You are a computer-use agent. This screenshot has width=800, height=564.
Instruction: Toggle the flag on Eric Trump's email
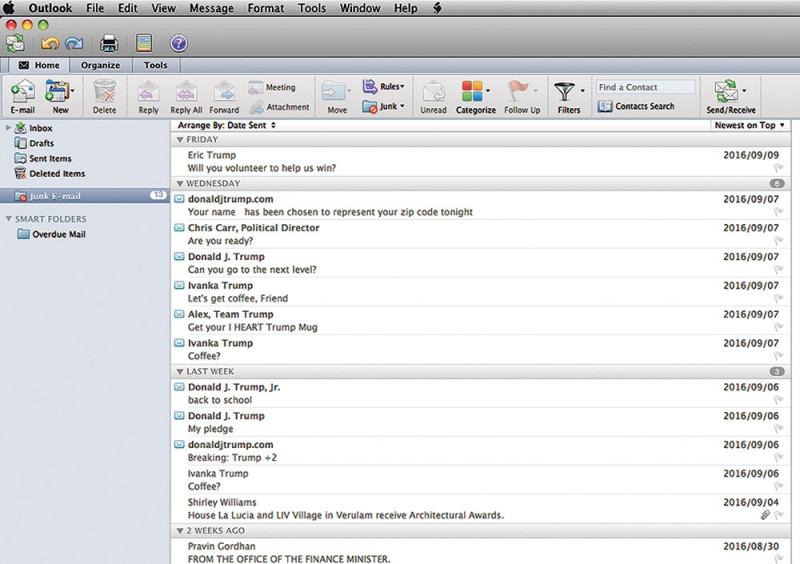[778, 169]
